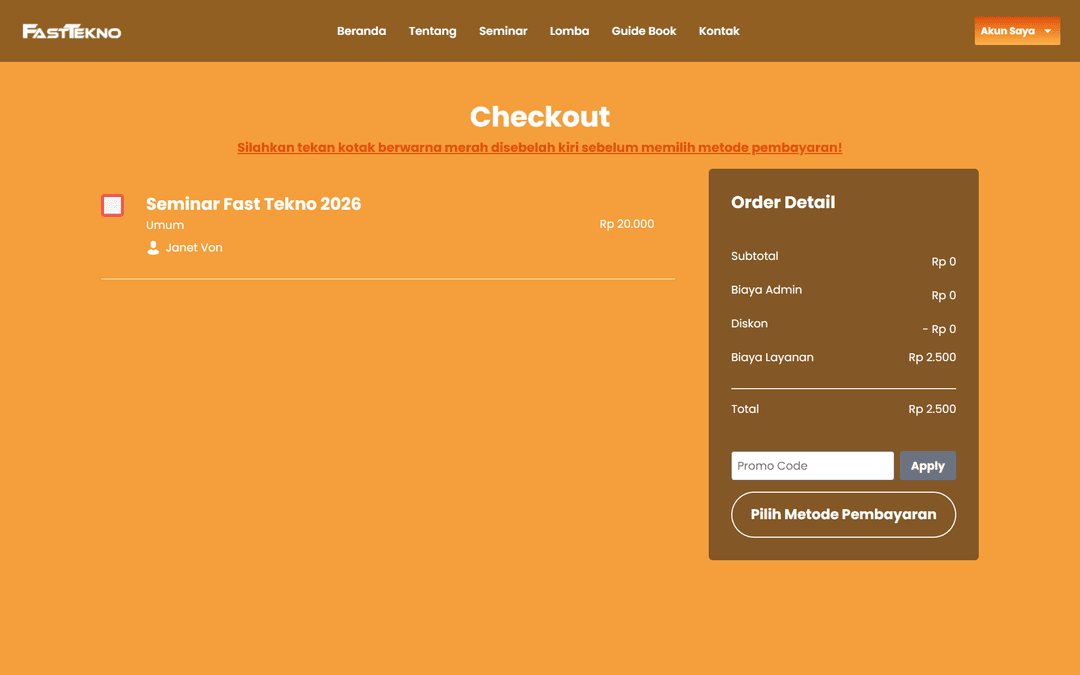Click the Apply promo code button

click(928, 465)
